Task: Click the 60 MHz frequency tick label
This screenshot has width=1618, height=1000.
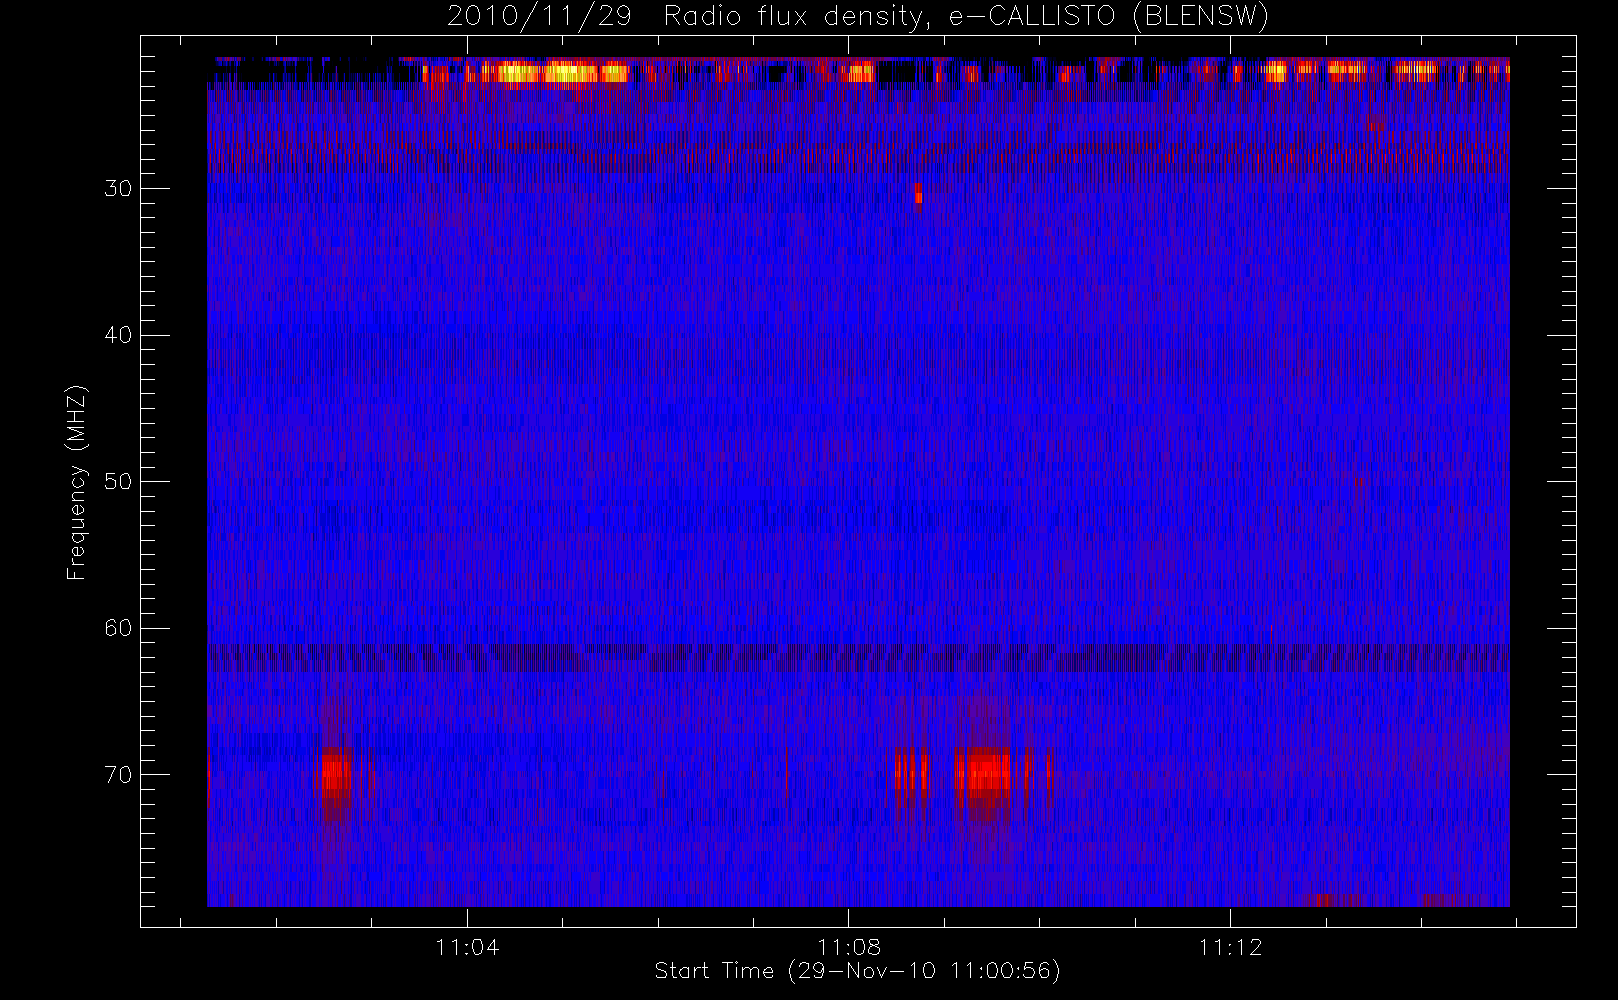Action: coord(118,628)
